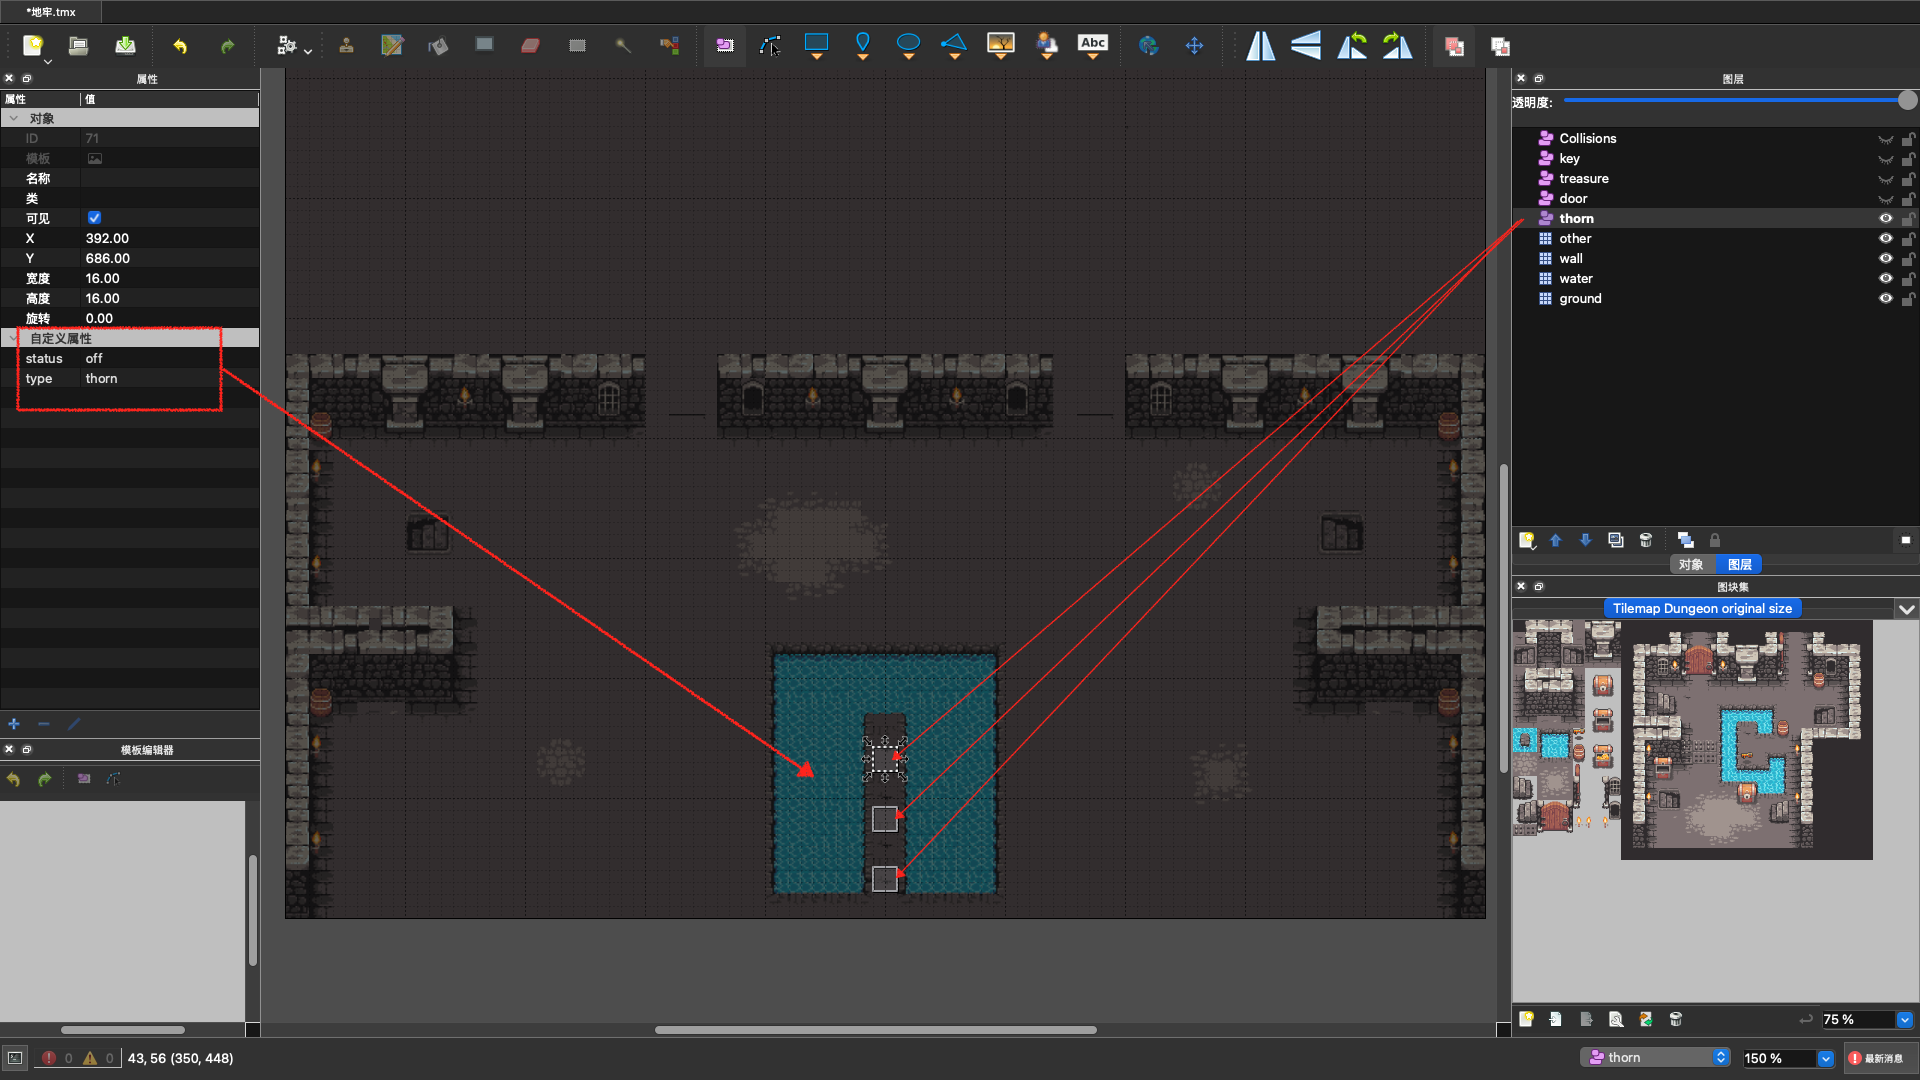Show the treasure layer
This screenshot has height=1080, width=1920.
coord(1885,179)
